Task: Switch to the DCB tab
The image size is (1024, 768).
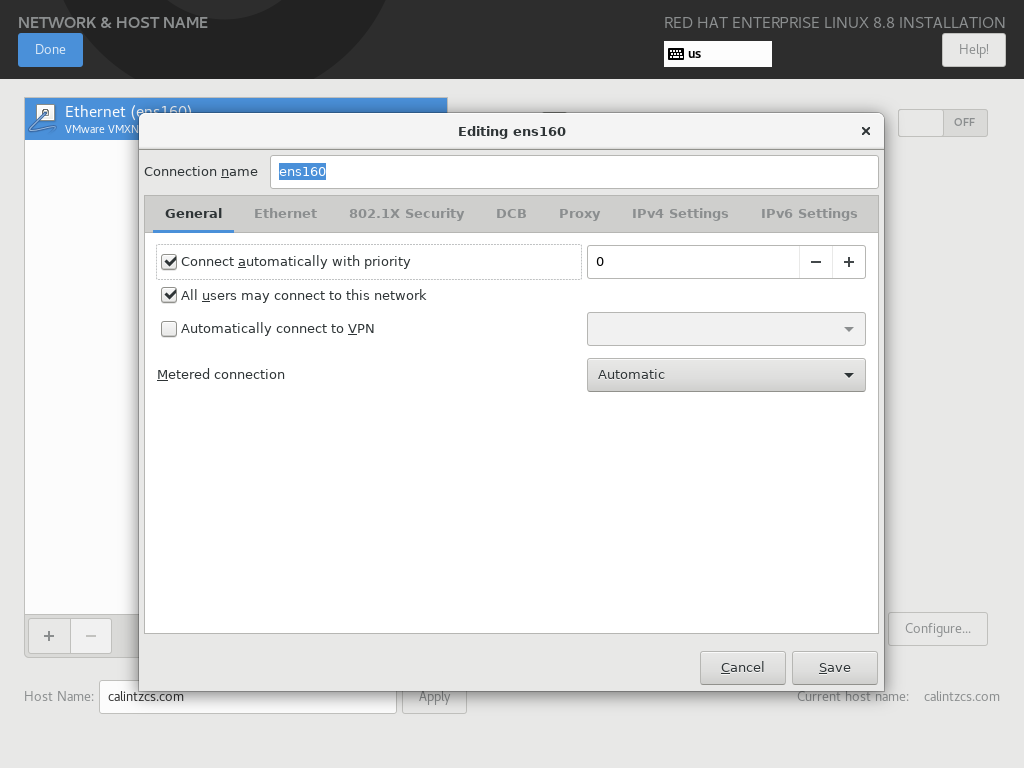Action: [x=511, y=214]
